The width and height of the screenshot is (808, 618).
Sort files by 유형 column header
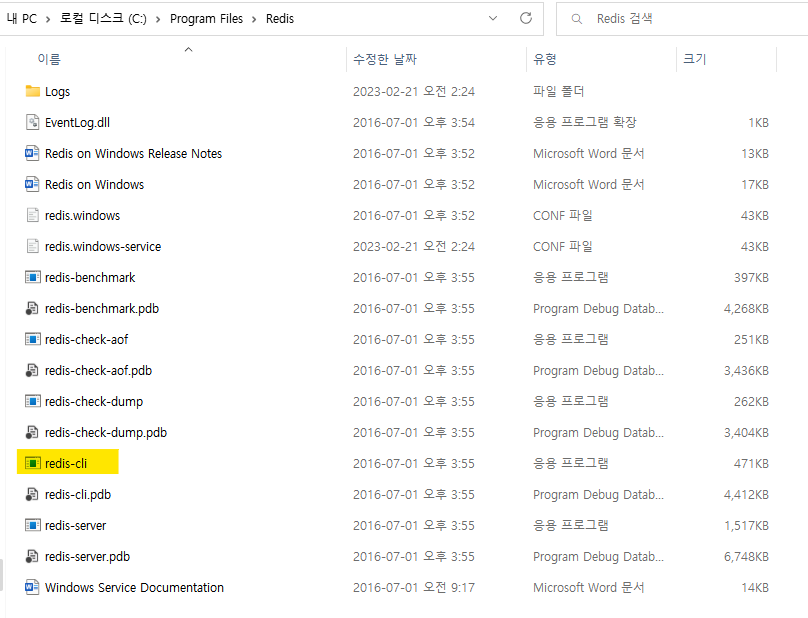pyautogui.click(x=545, y=59)
